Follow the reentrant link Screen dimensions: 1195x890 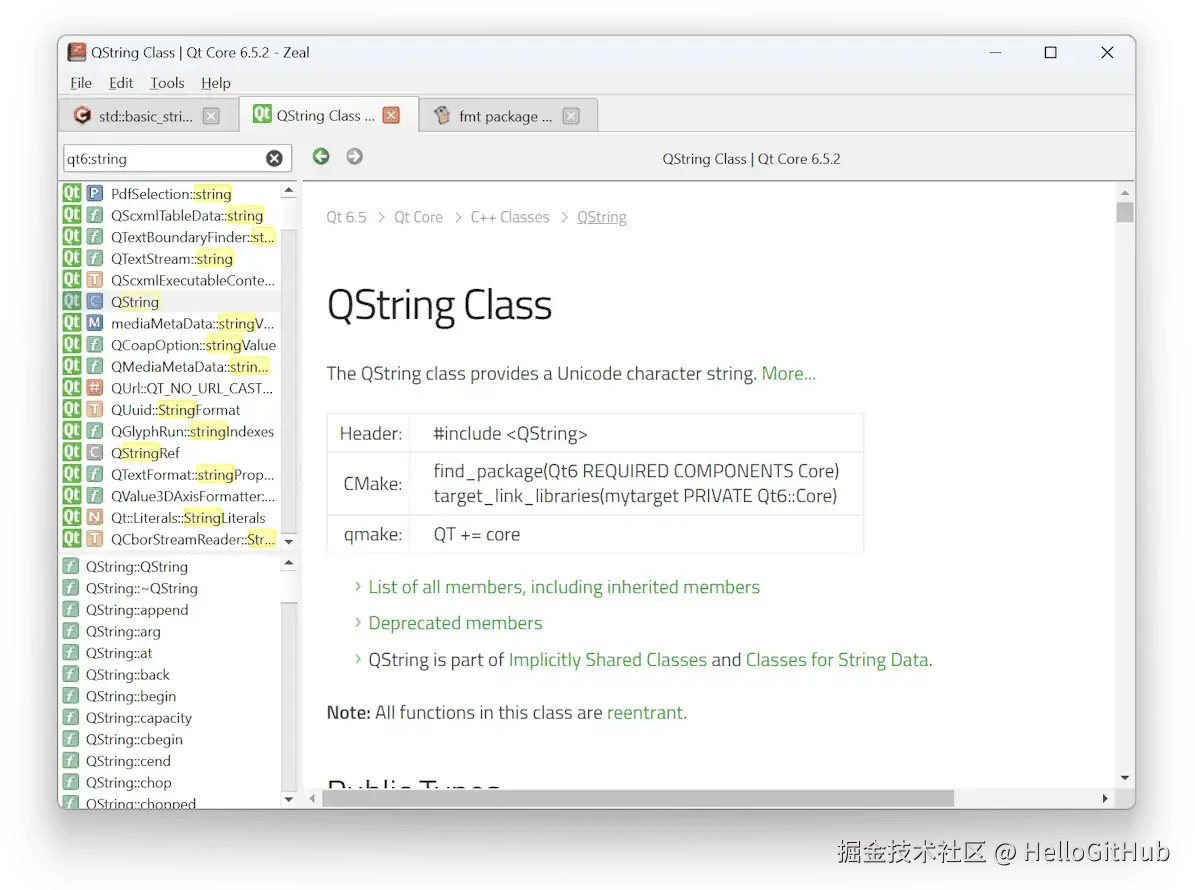[x=645, y=712]
